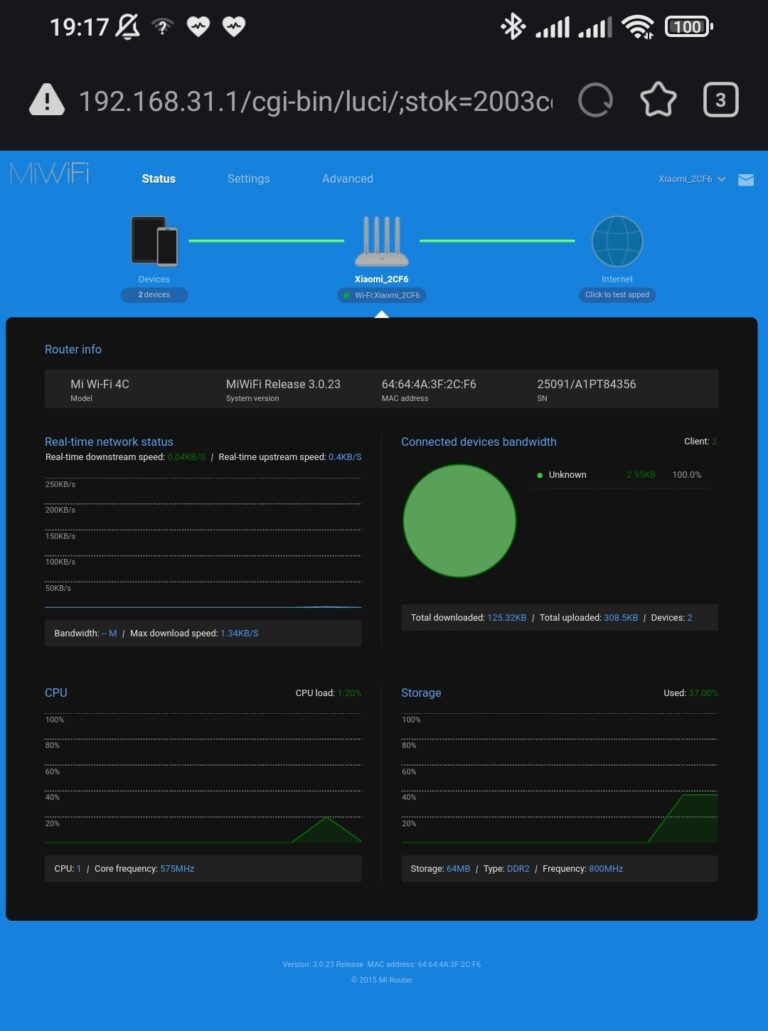Viewport: 768px width, 1031px height.
Task: Click the Wi-Fi:Xiaomi_2CF6 status pill
Action: (382, 295)
